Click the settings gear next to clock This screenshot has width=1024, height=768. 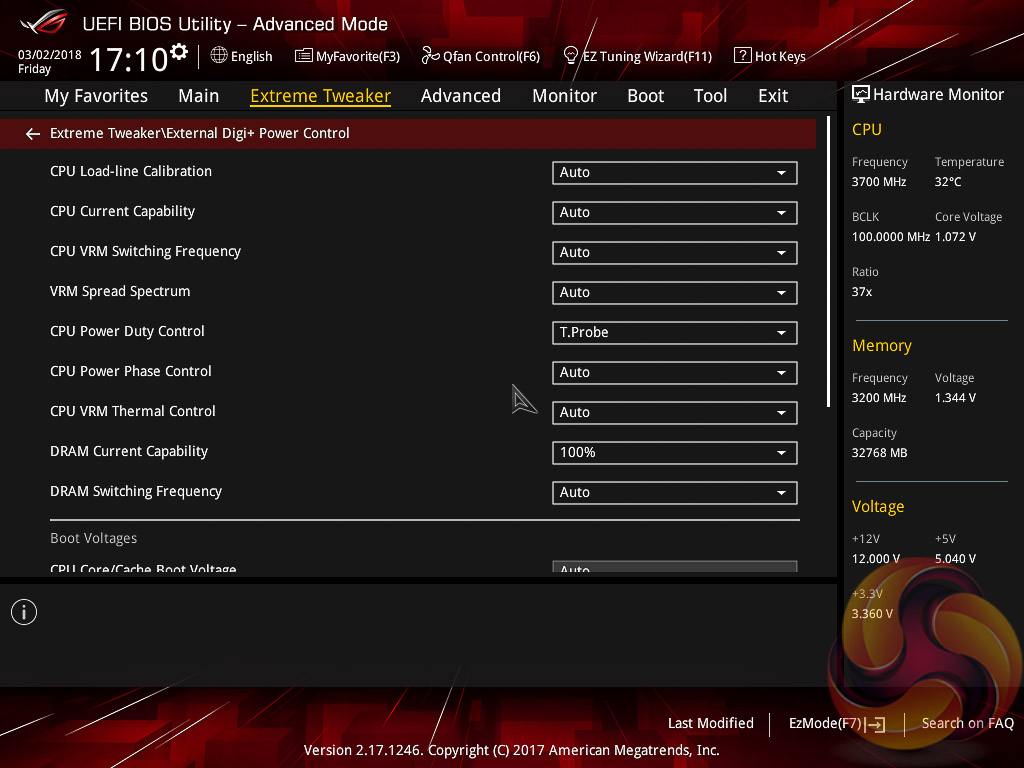[x=179, y=52]
